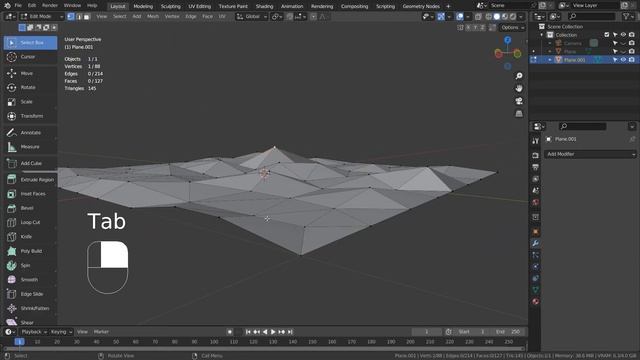This screenshot has width=640, height=360.
Task: Select the Measure tool
Action: click(30, 147)
